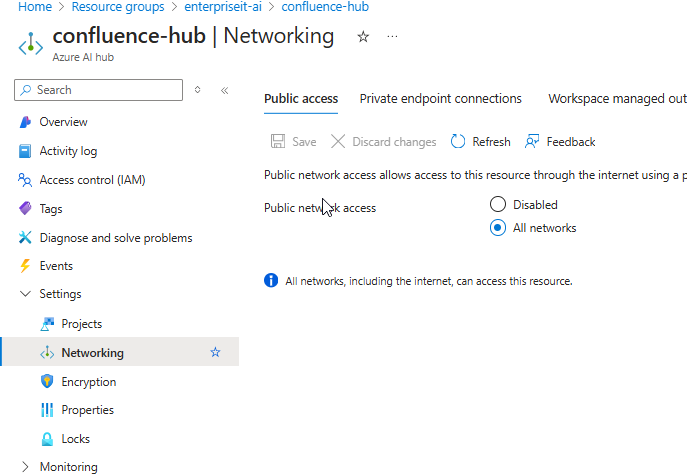This screenshot has height=476, width=687.
Task: Open Access control (IAM) menu item
Action: (92, 180)
